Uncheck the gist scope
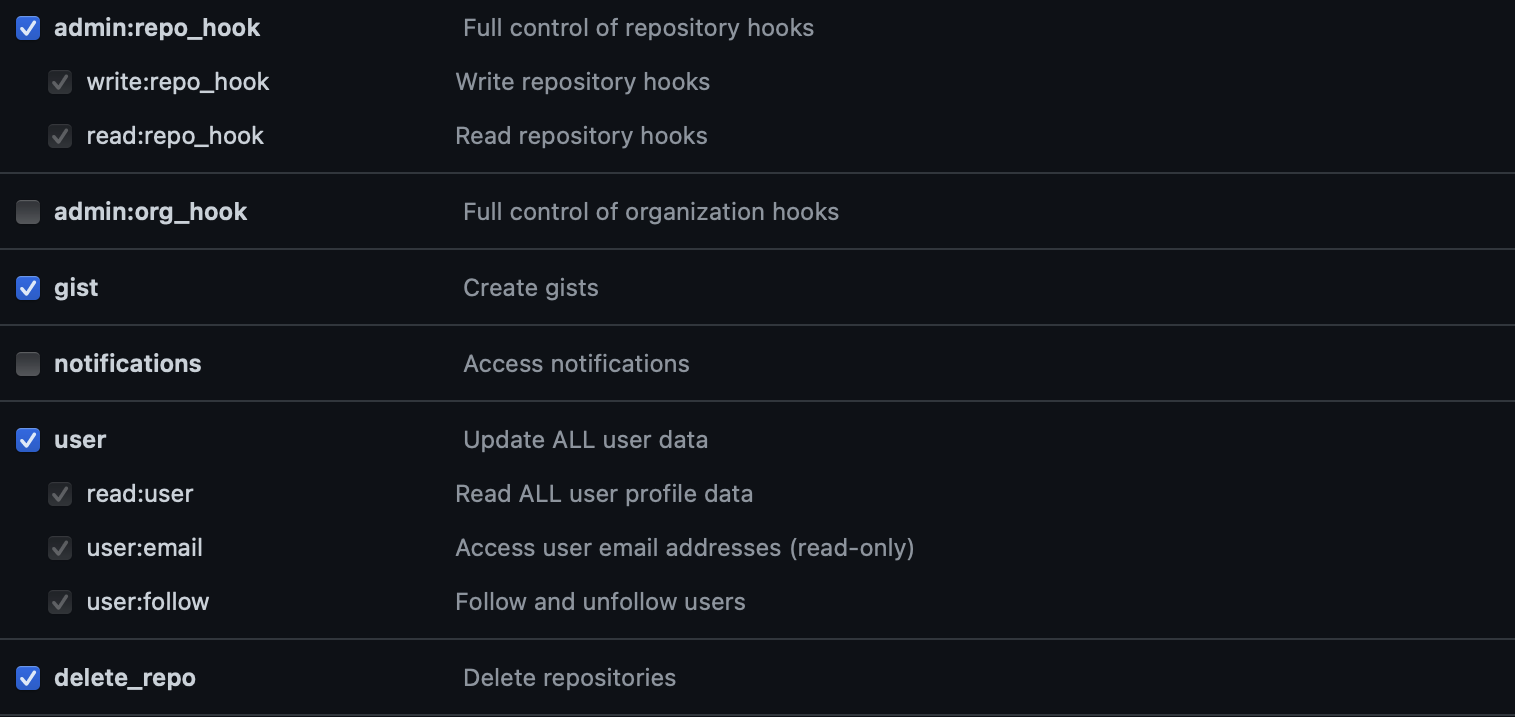The height and width of the screenshot is (717, 1515). coord(27,287)
